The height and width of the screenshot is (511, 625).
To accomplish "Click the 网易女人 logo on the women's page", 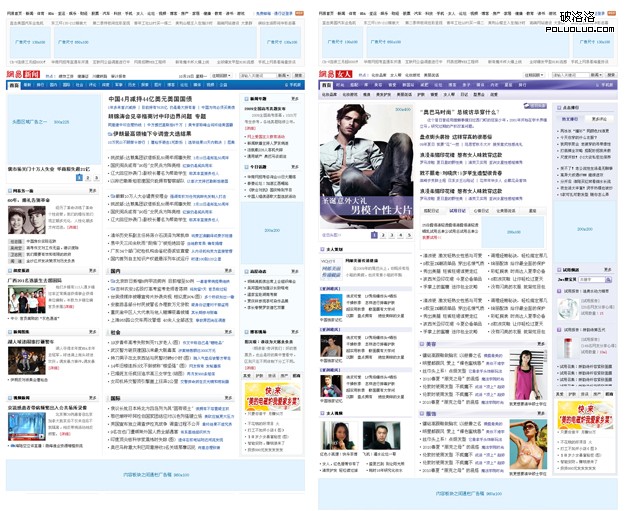I will (336, 74).
